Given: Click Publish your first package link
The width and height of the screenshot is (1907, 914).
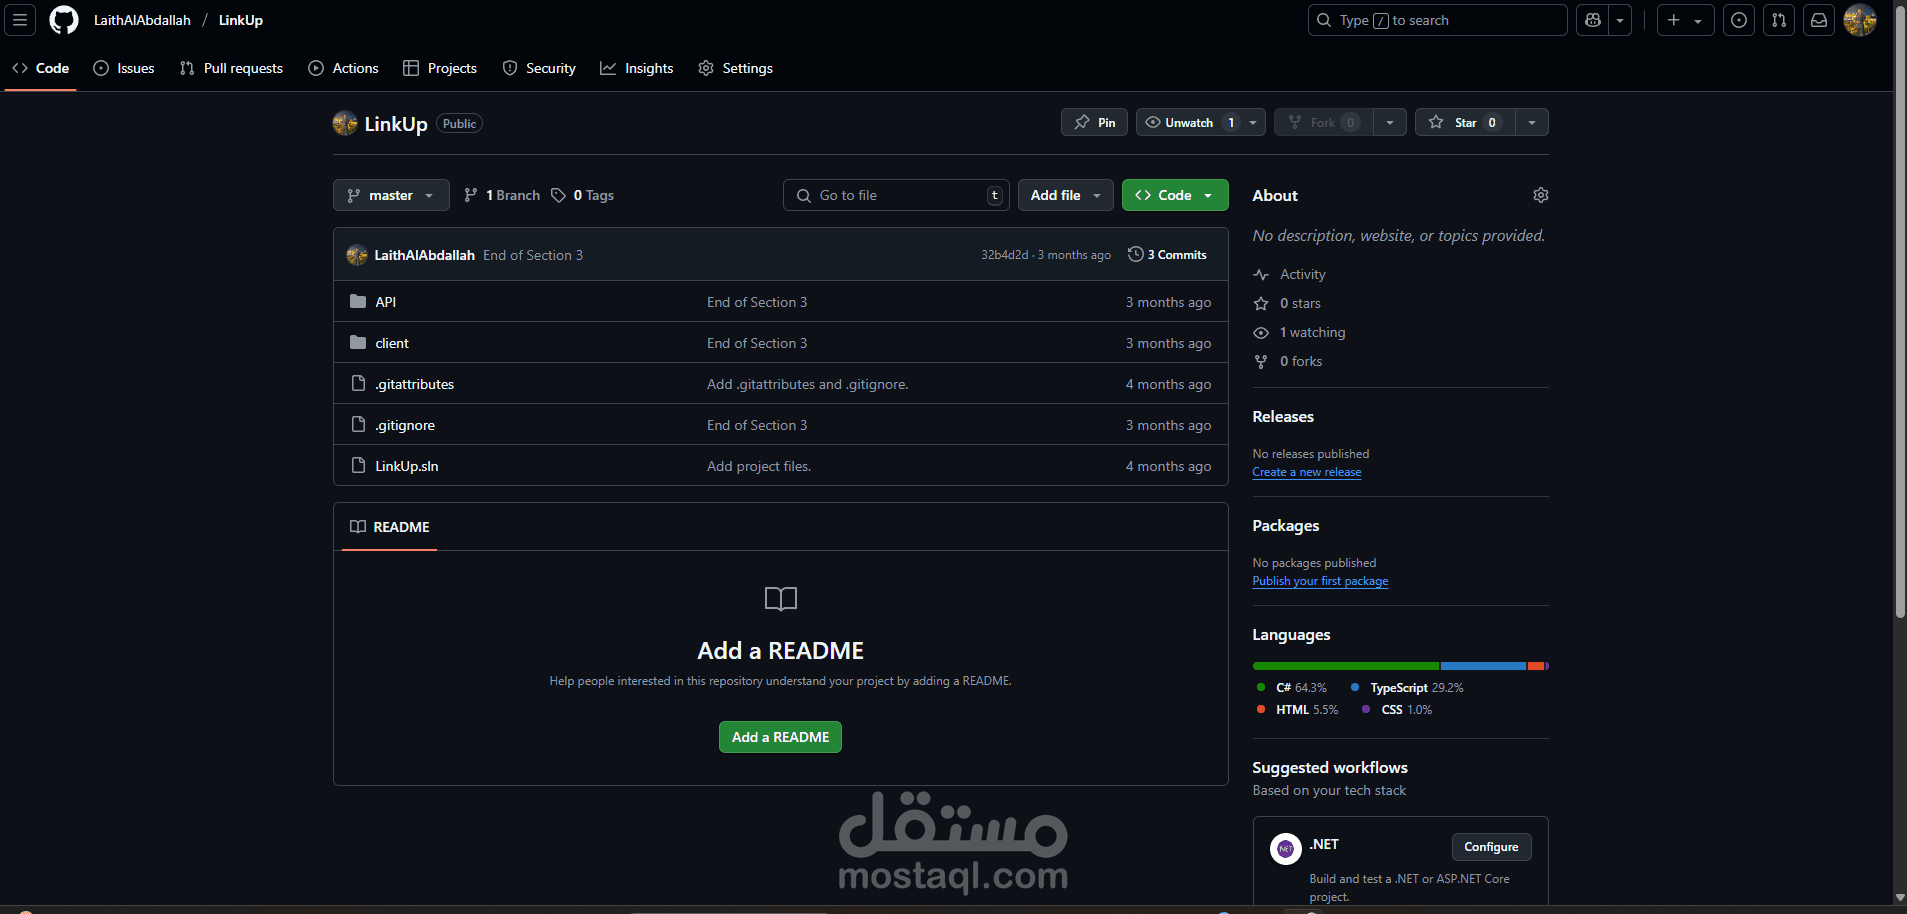Looking at the screenshot, I should 1320,581.
